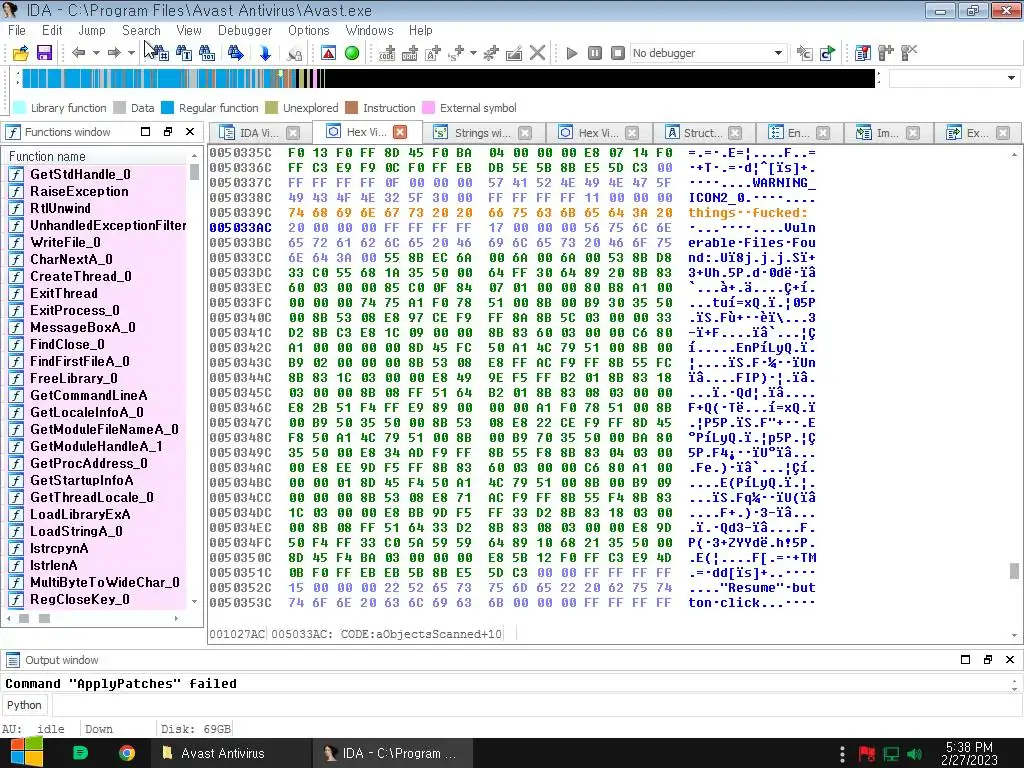Sort by Function name column header
The height and width of the screenshot is (768, 1024).
coord(97,156)
